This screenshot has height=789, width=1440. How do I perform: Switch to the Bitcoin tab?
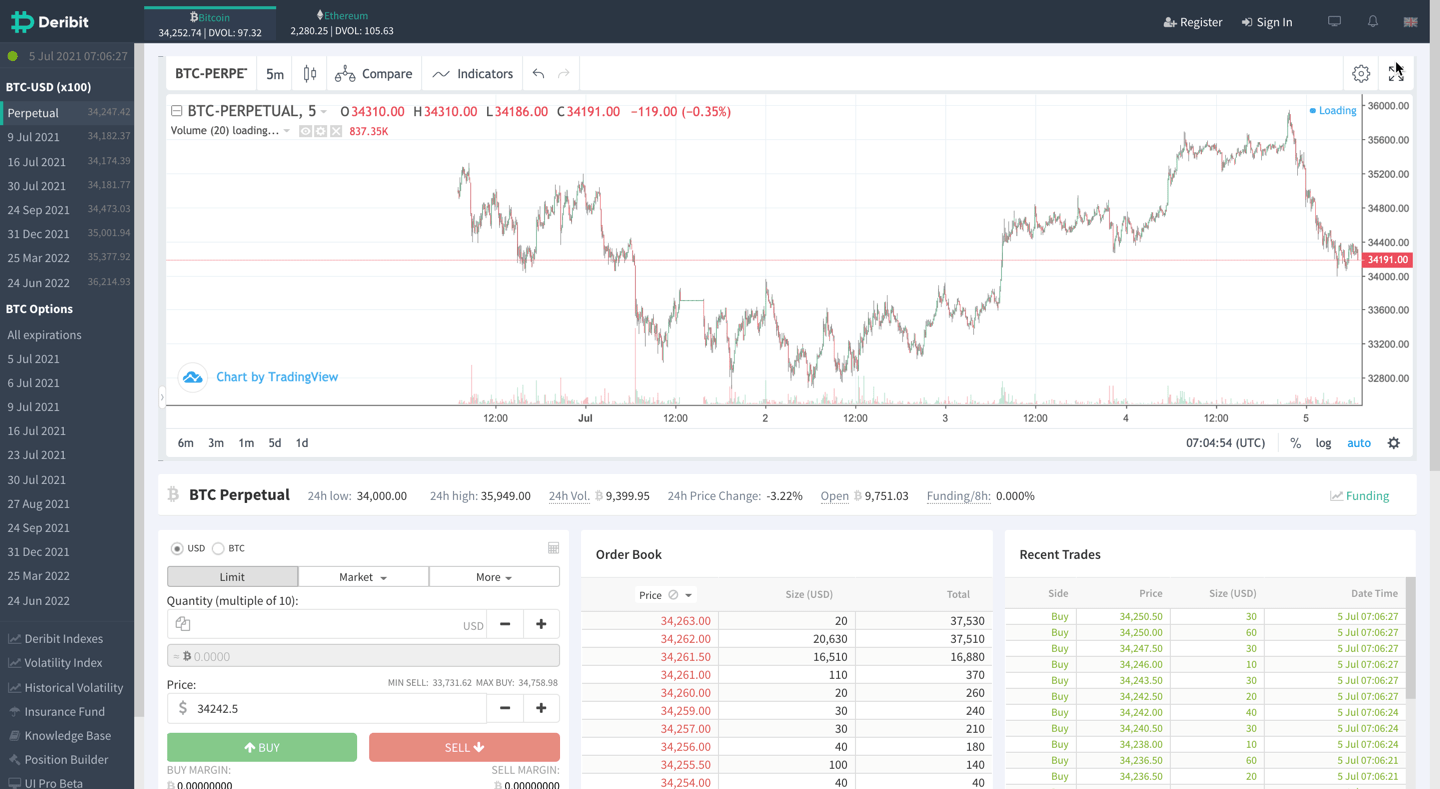point(210,24)
